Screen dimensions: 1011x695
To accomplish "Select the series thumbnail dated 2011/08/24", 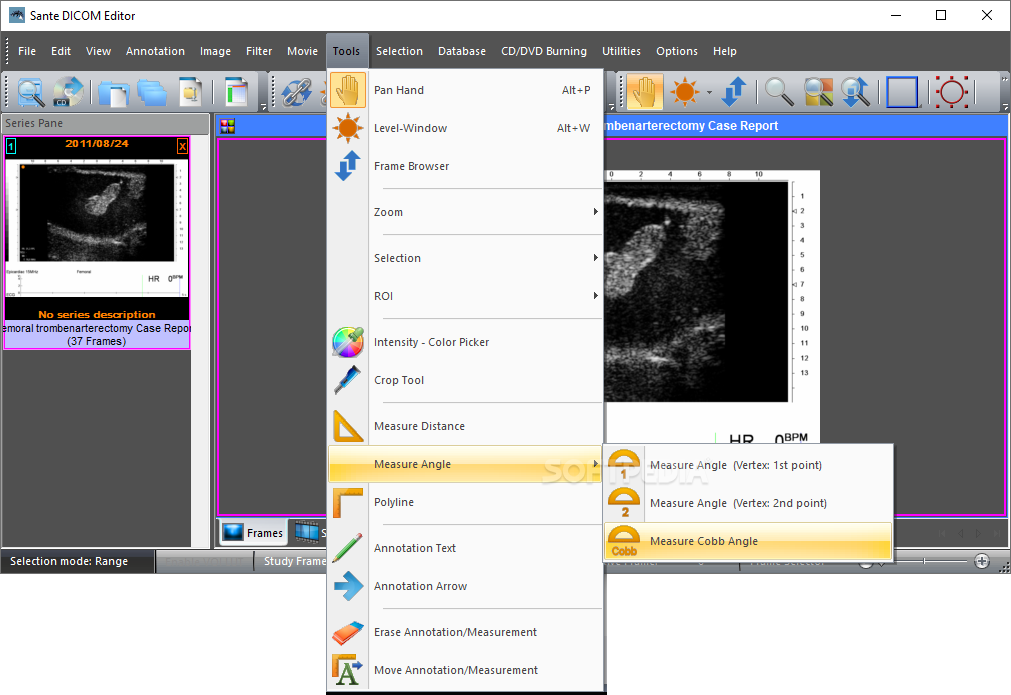I will pos(97,242).
